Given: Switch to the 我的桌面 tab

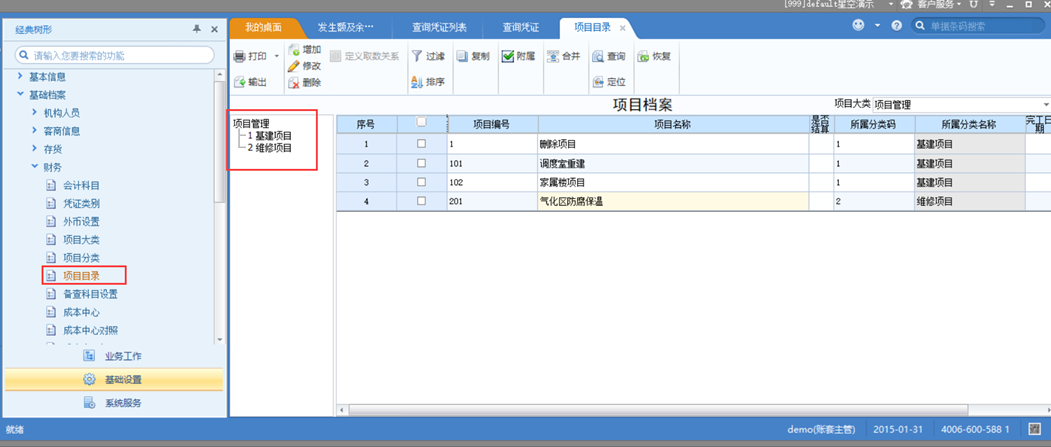Looking at the screenshot, I should [x=263, y=27].
